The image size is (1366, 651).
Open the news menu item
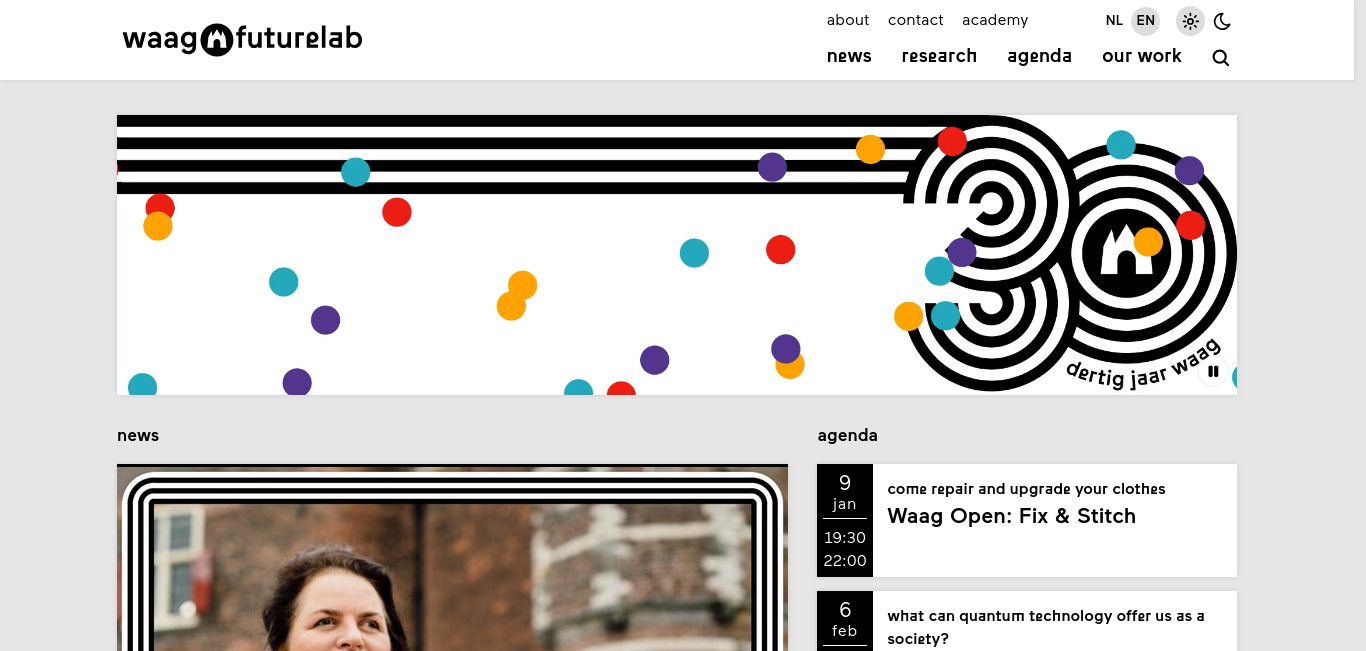tap(849, 56)
